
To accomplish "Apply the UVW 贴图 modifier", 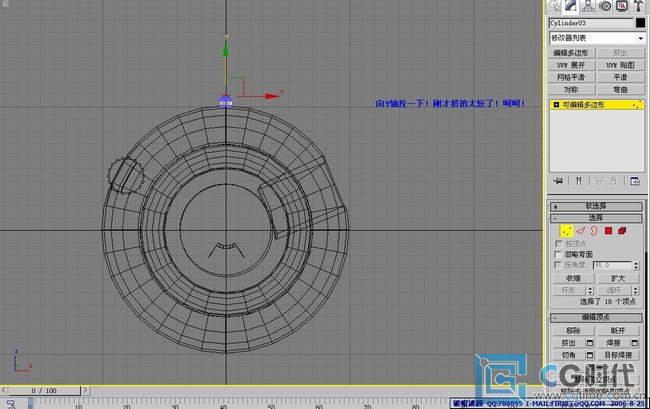I will [620, 65].
